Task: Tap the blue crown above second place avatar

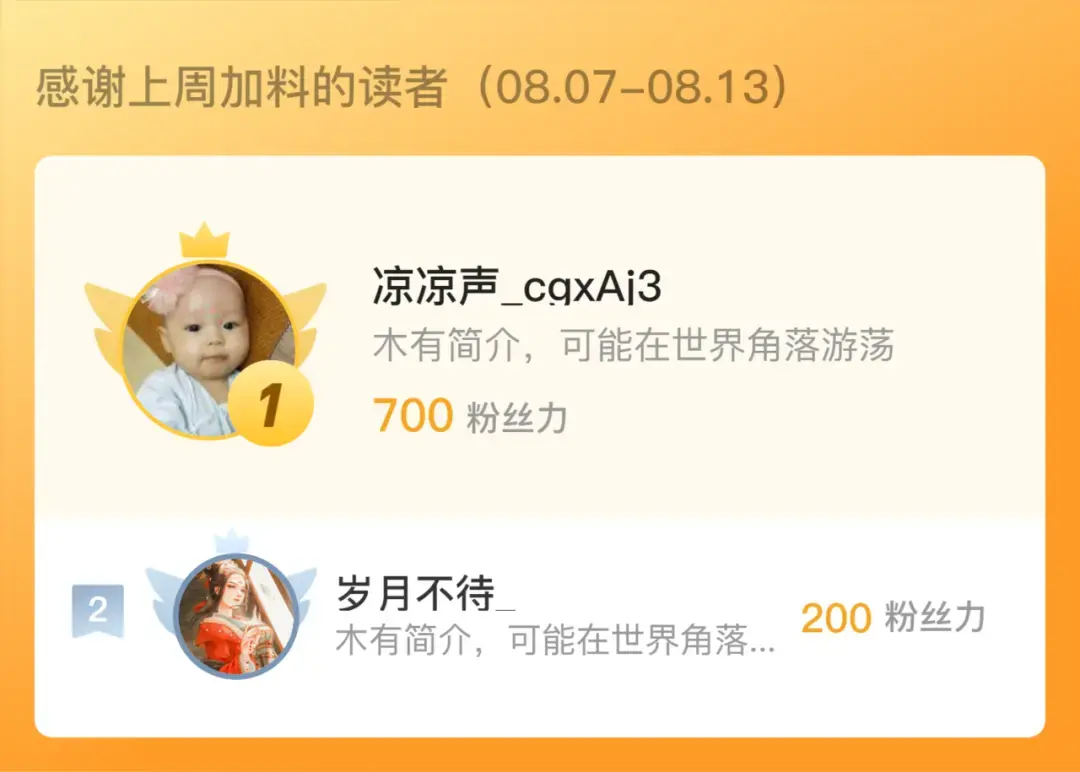Action: pos(231,541)
